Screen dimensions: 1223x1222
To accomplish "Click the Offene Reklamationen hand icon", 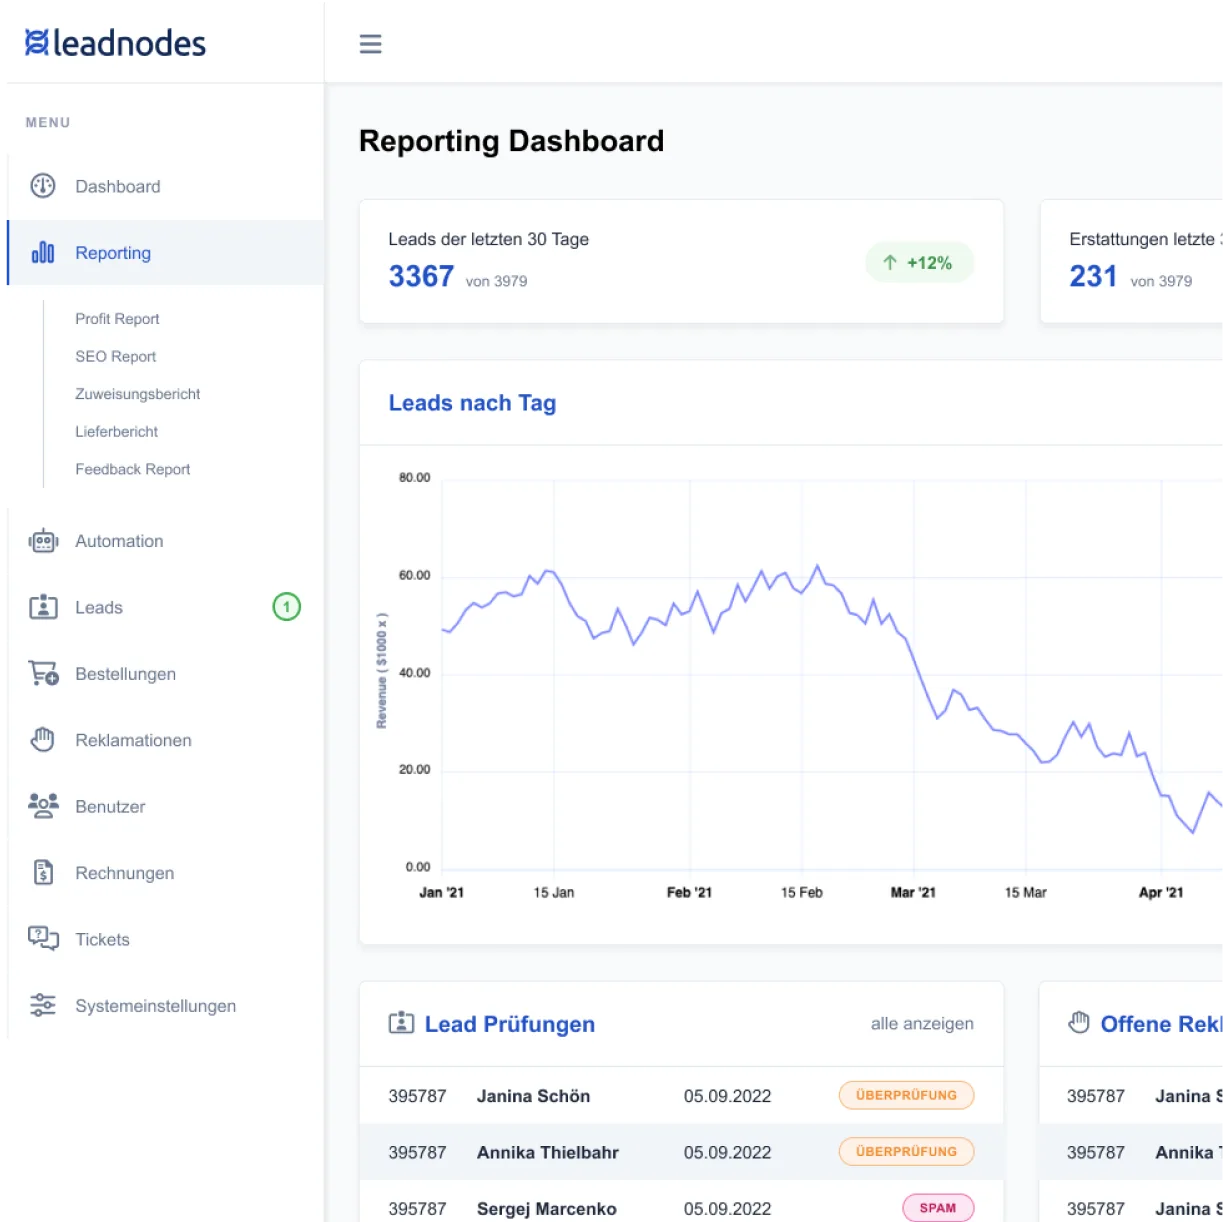I will pos(1078,1023).
